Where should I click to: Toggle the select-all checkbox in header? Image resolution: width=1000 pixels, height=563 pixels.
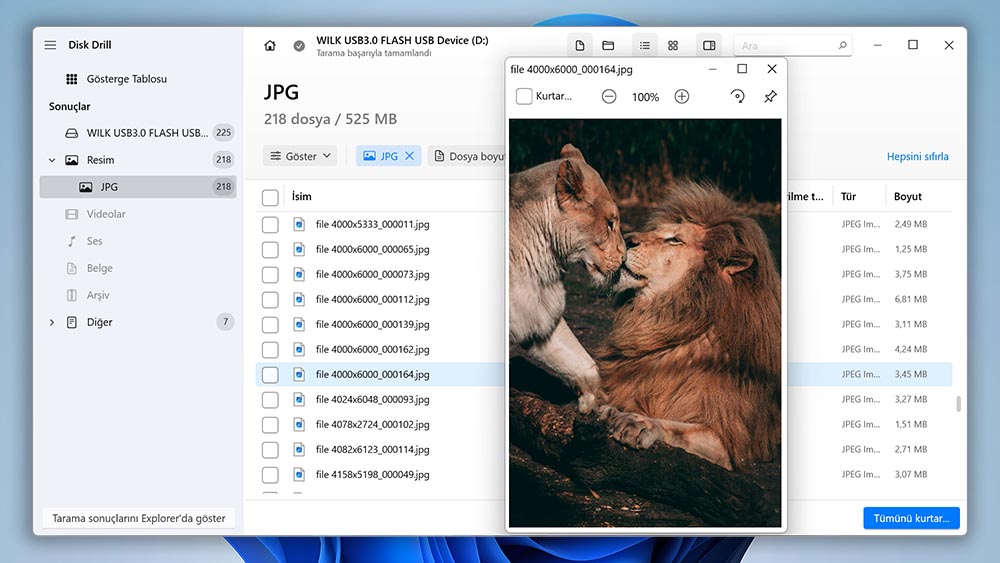pyautogui.click(x=270, y=197)
